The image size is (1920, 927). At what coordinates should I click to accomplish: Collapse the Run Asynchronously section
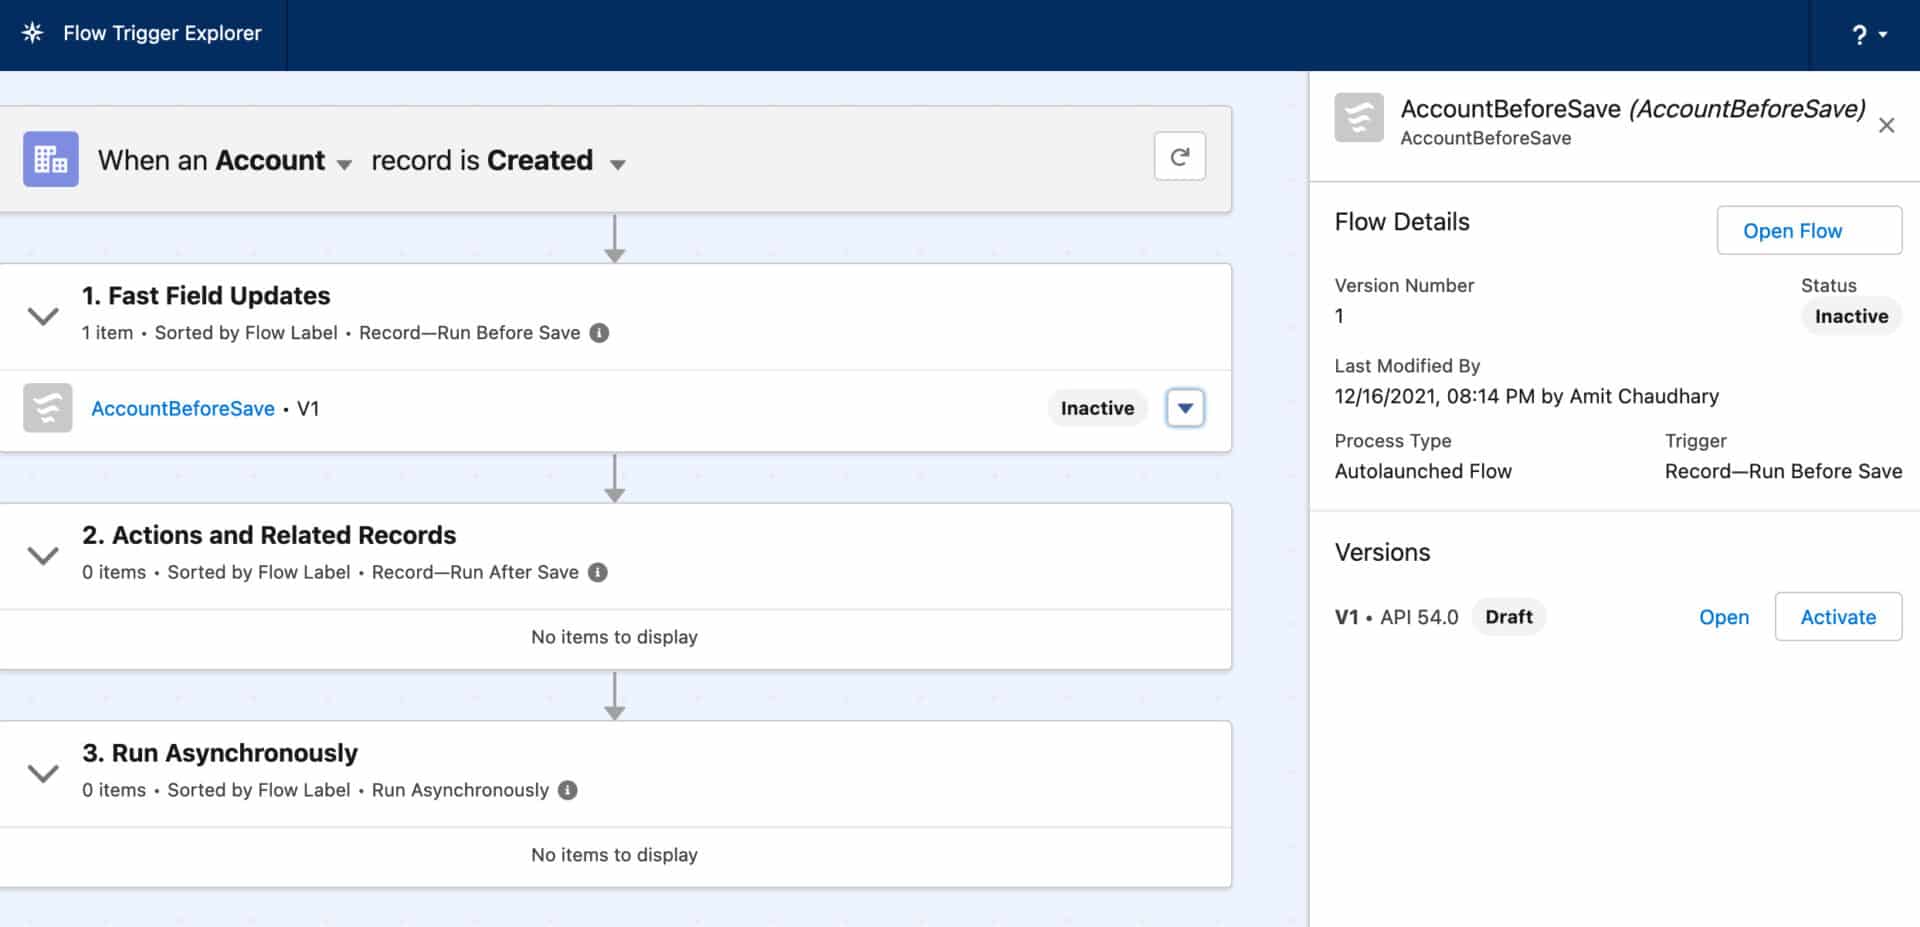tap(43, 773)
